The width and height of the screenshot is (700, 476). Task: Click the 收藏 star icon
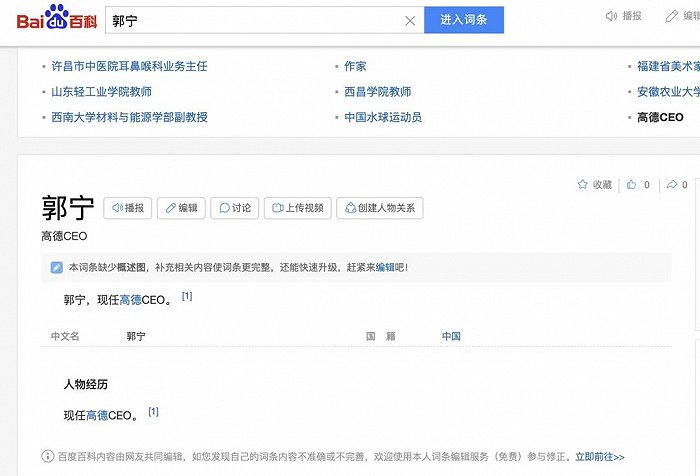click(x=582, y=184)
